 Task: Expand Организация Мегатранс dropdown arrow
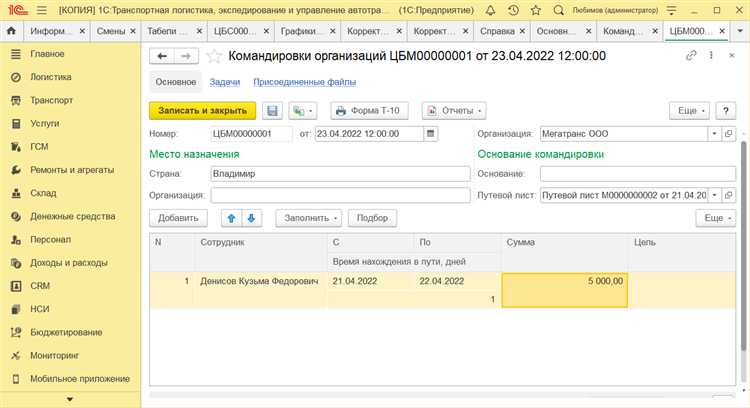[x=714, y=134]
